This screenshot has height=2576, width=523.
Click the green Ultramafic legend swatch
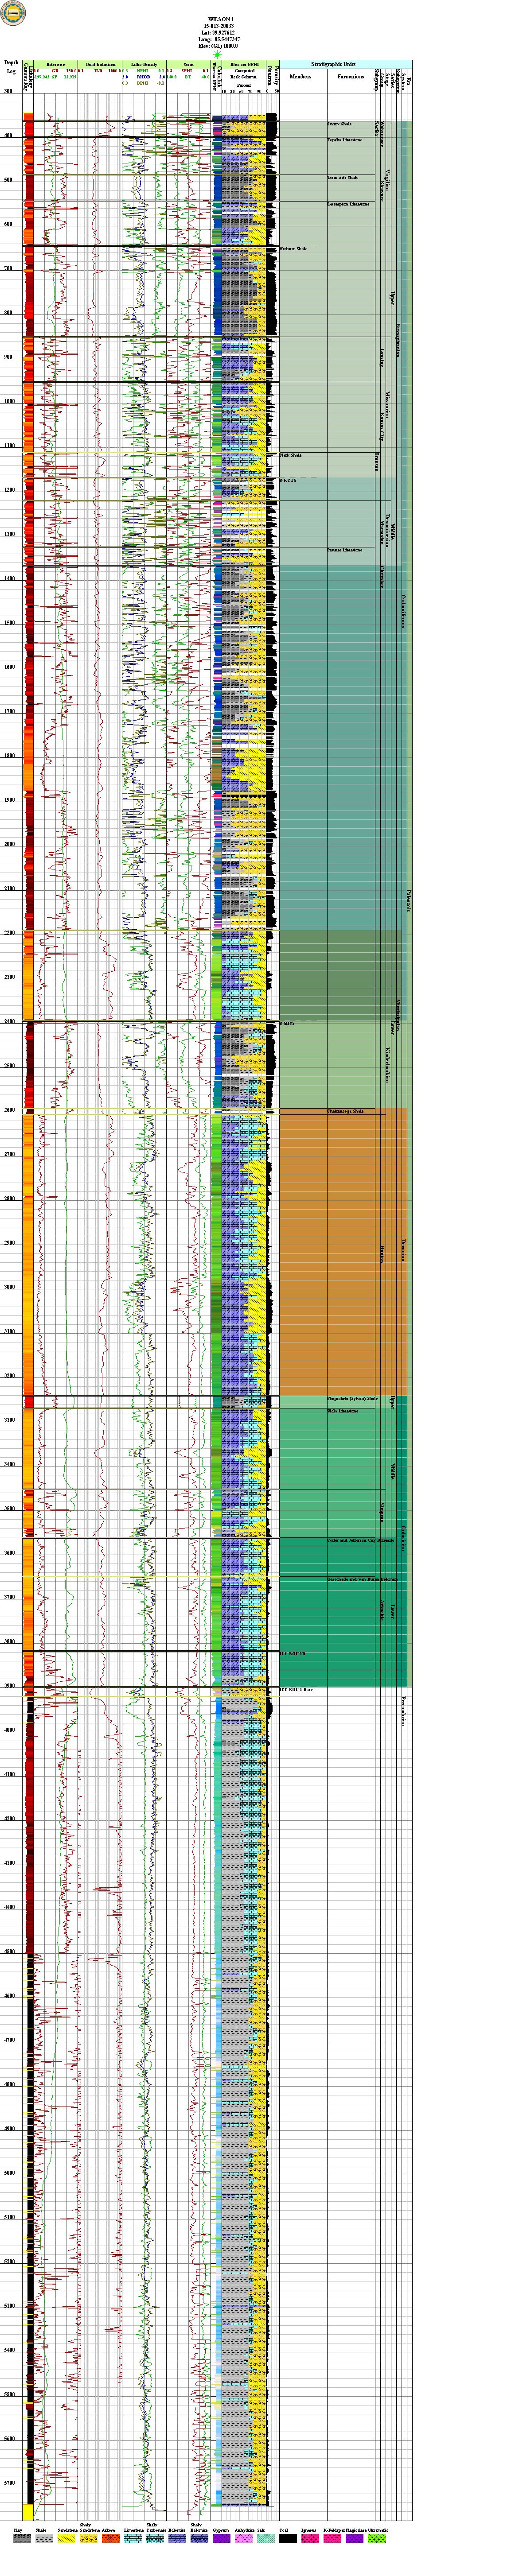pyautogui.click(x=377, y=2539)
